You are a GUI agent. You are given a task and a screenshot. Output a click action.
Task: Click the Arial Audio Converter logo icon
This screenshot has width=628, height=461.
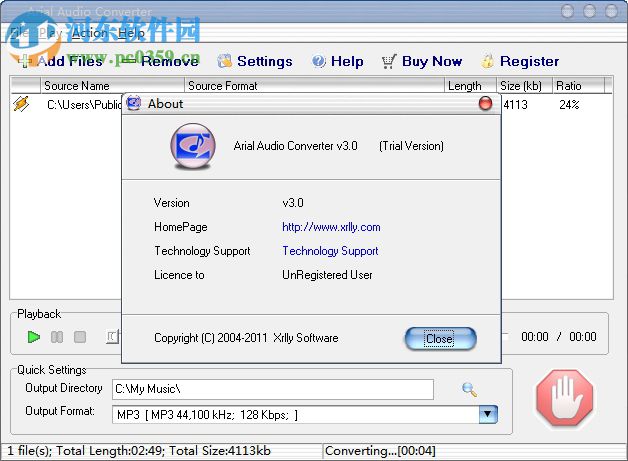click(x=193, y=146)
